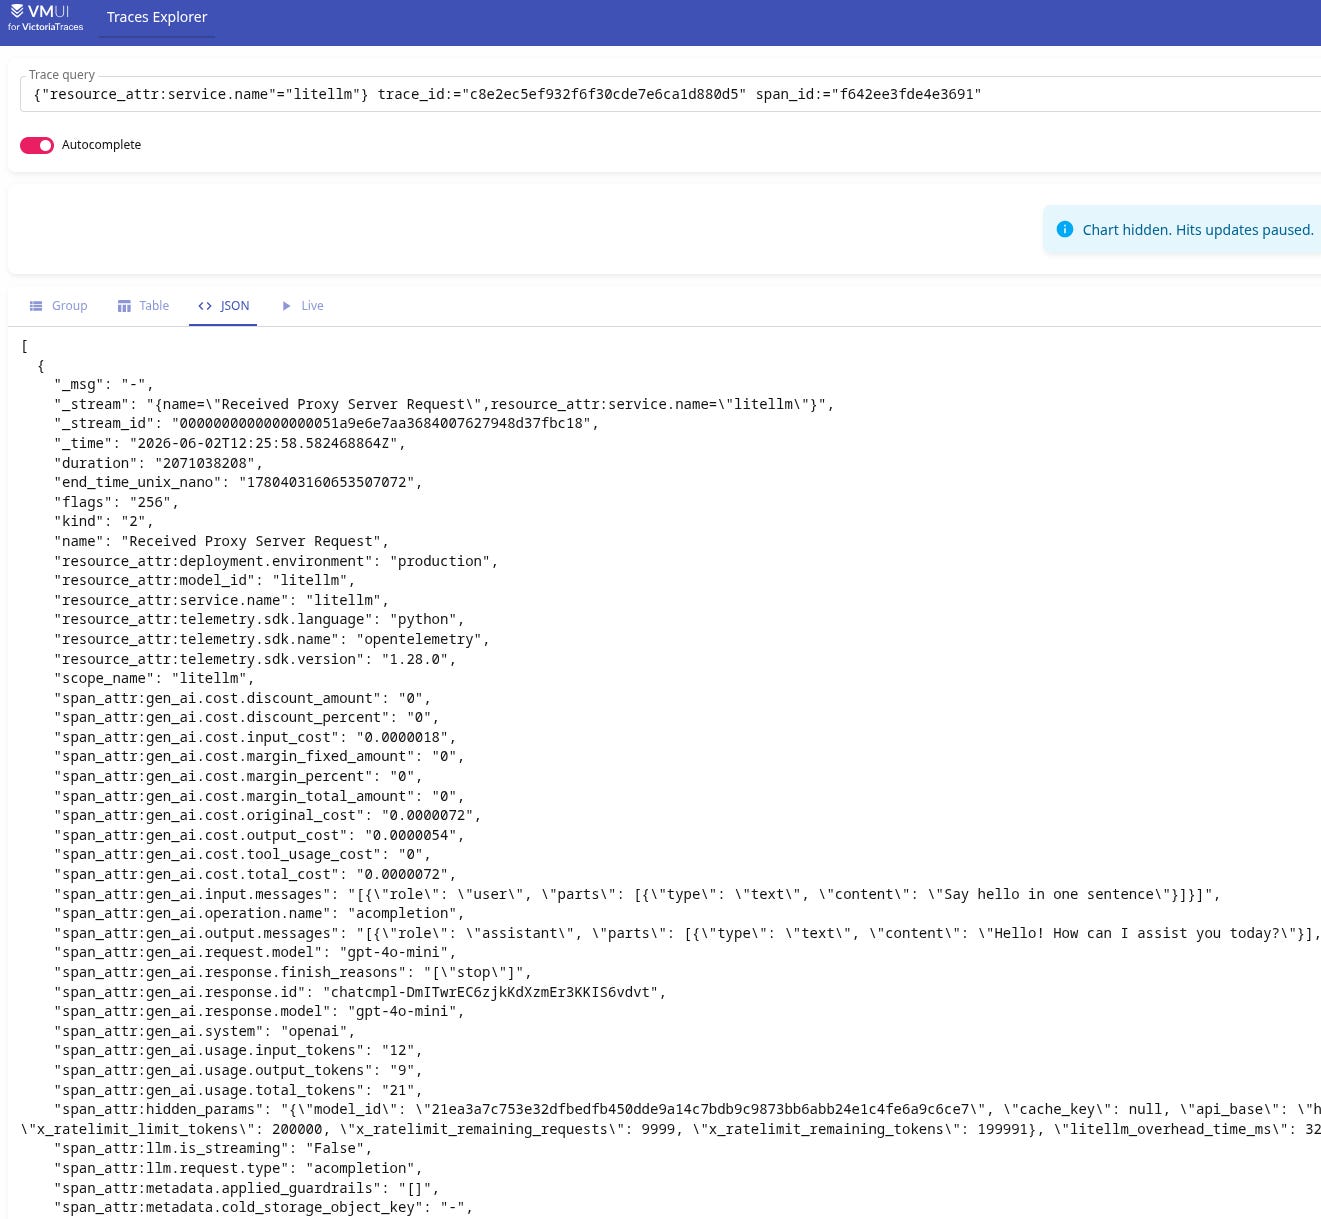Click the gen_ai.input.messages line
This screenshot has height=1219, width=1321.
[637, 894]
